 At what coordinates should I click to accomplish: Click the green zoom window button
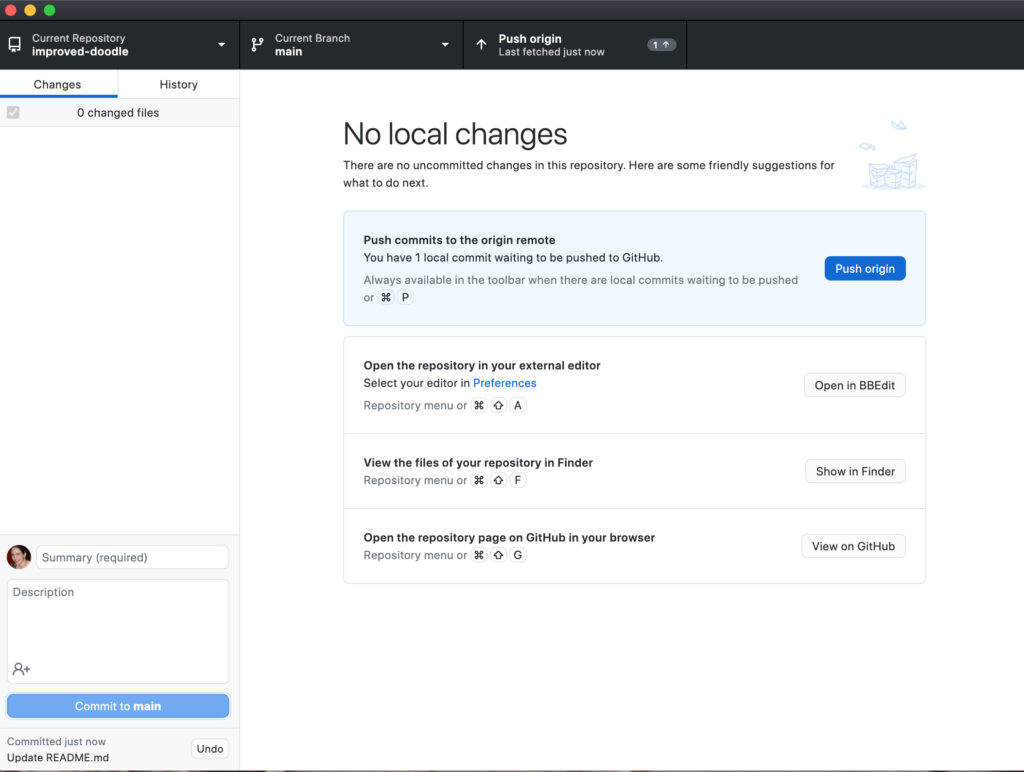[50, 10]
